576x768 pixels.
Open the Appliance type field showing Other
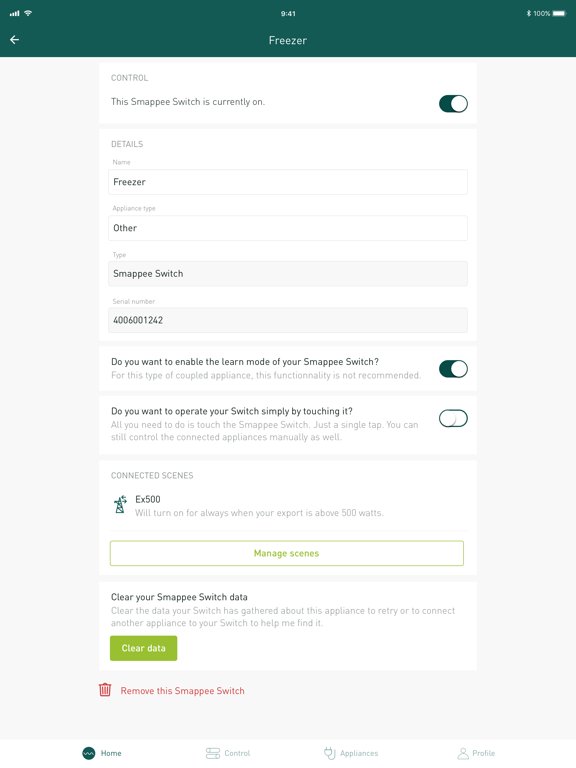coord(288,228)
